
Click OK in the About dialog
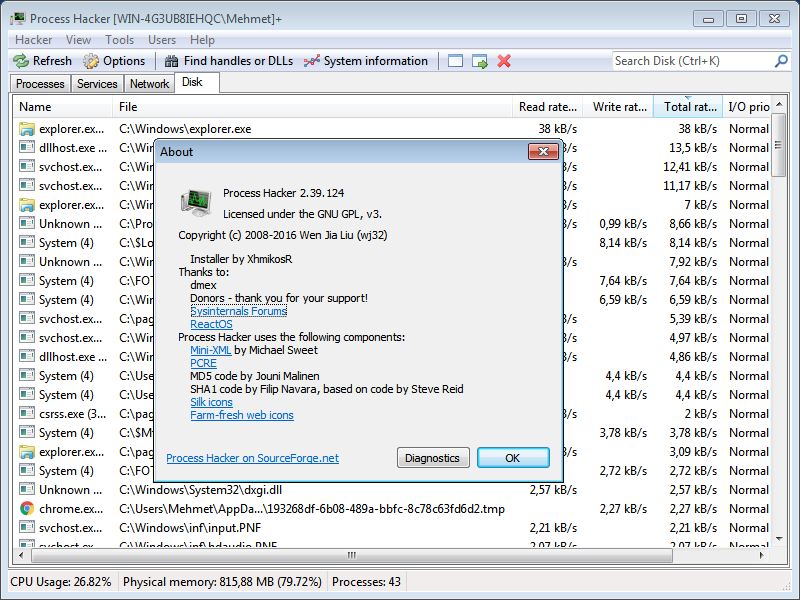[513, 458]
